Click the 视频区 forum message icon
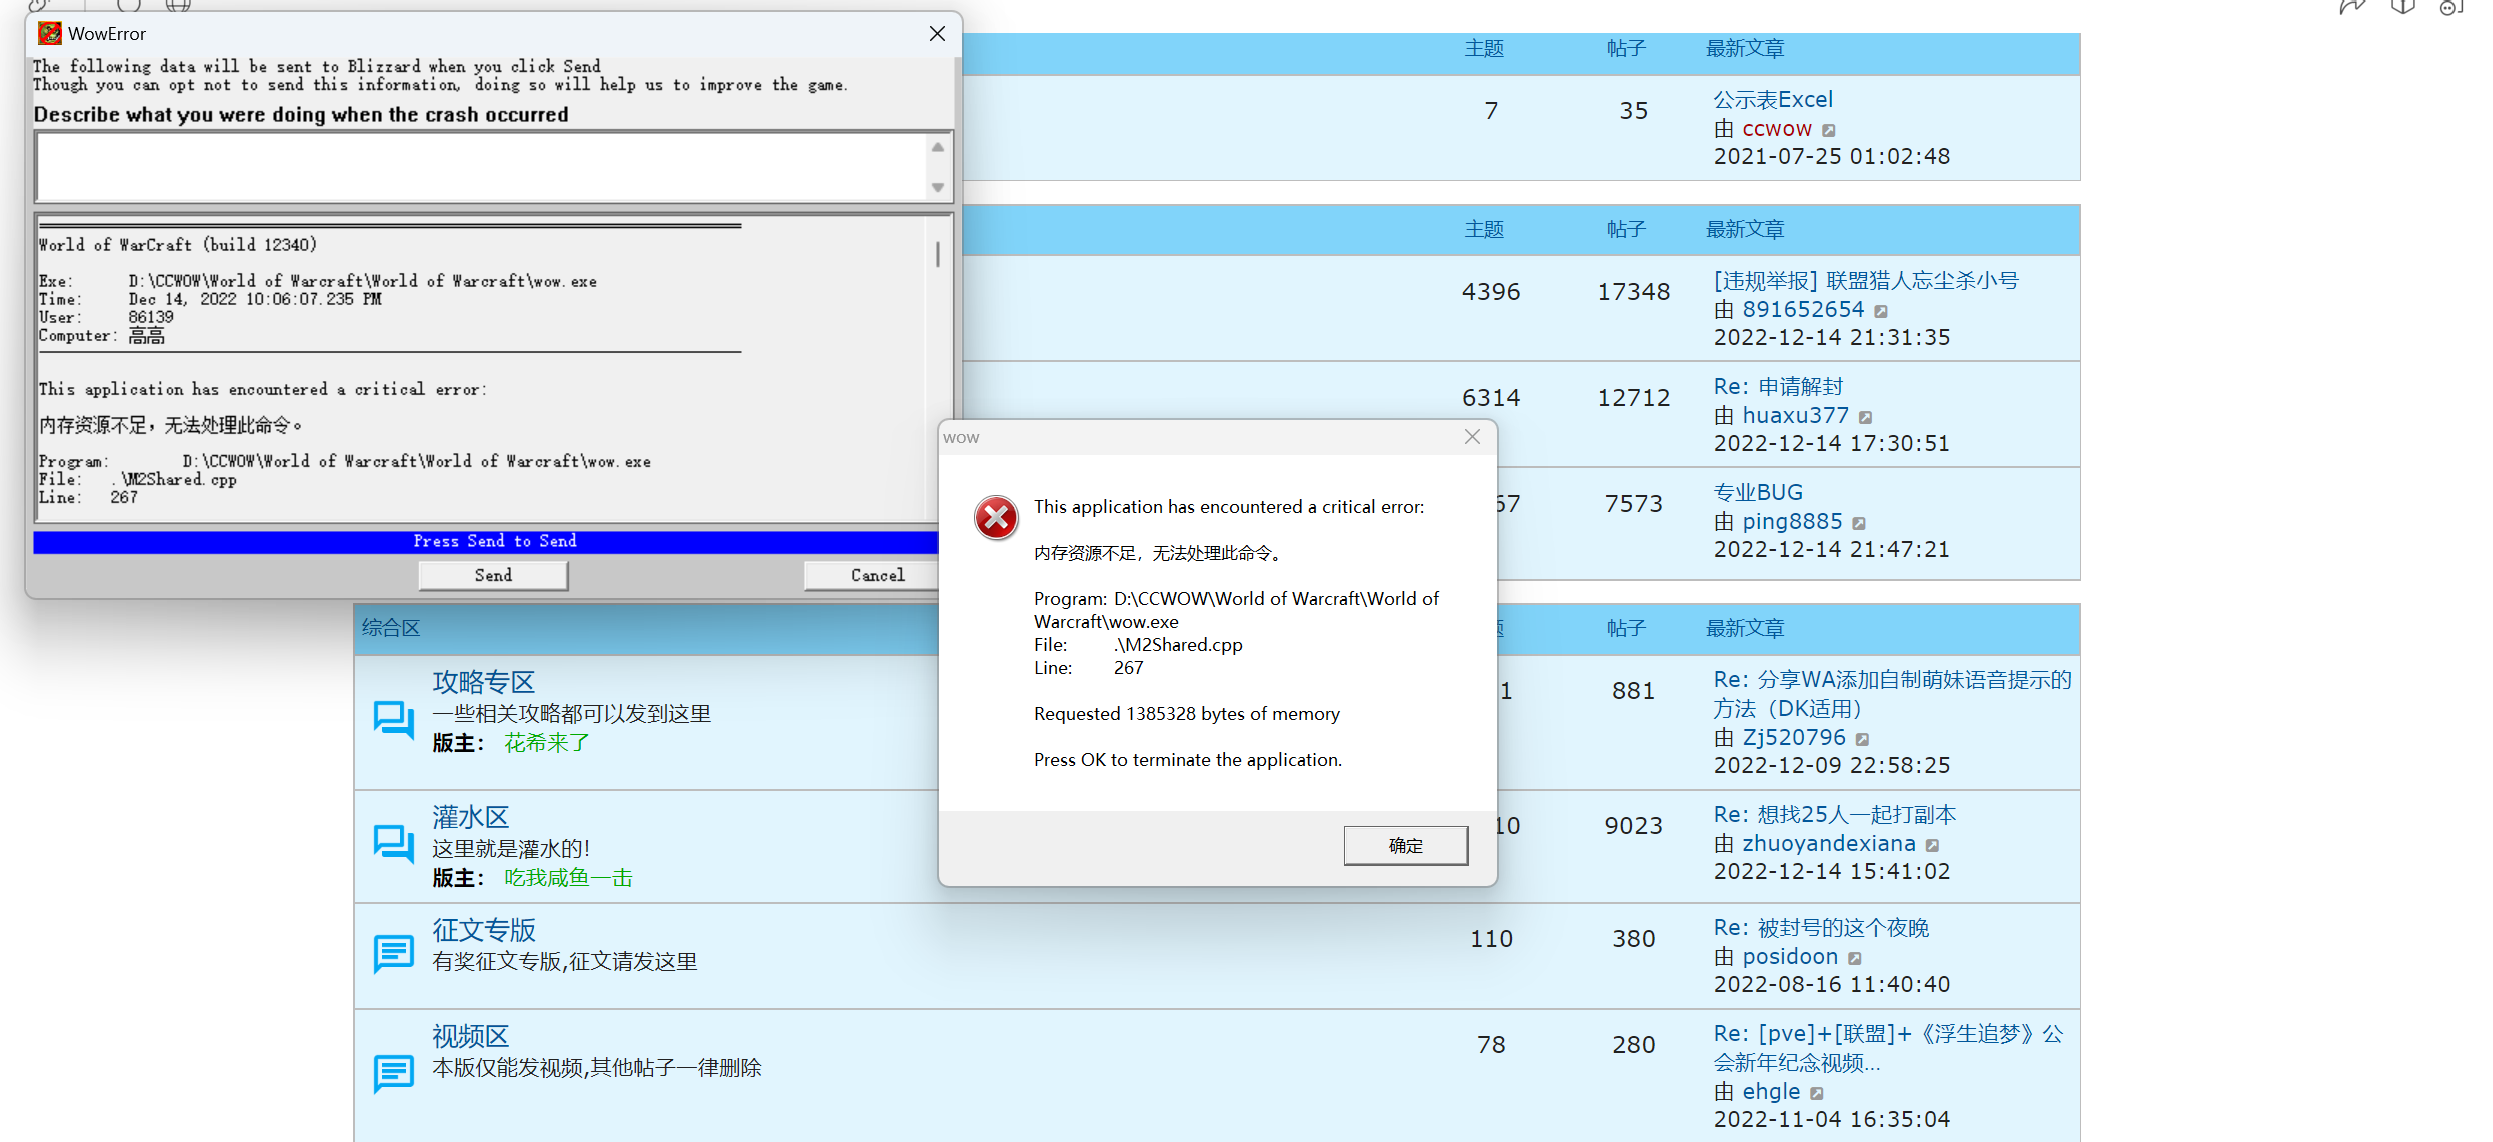 [393, 1073]
